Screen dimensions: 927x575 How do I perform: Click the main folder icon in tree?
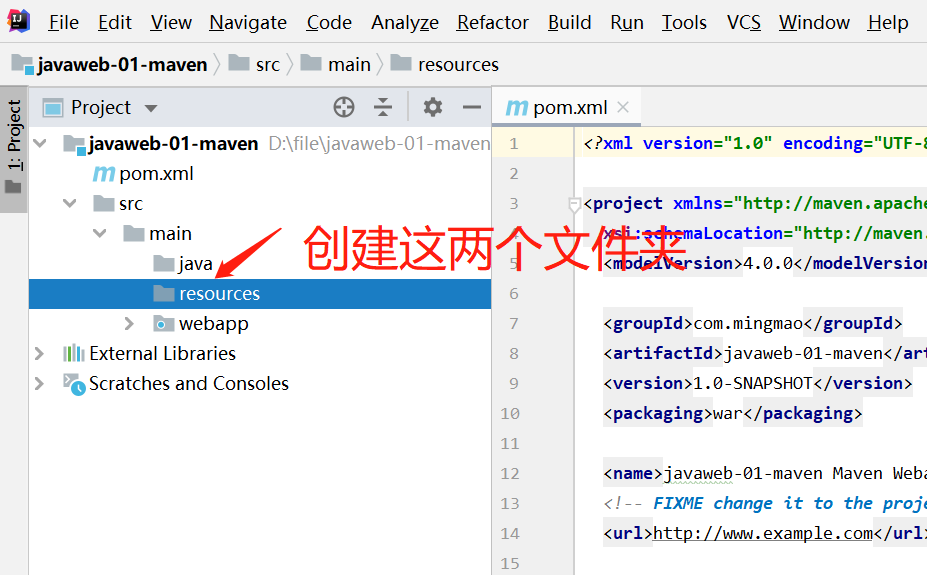[x=134, y=233]
